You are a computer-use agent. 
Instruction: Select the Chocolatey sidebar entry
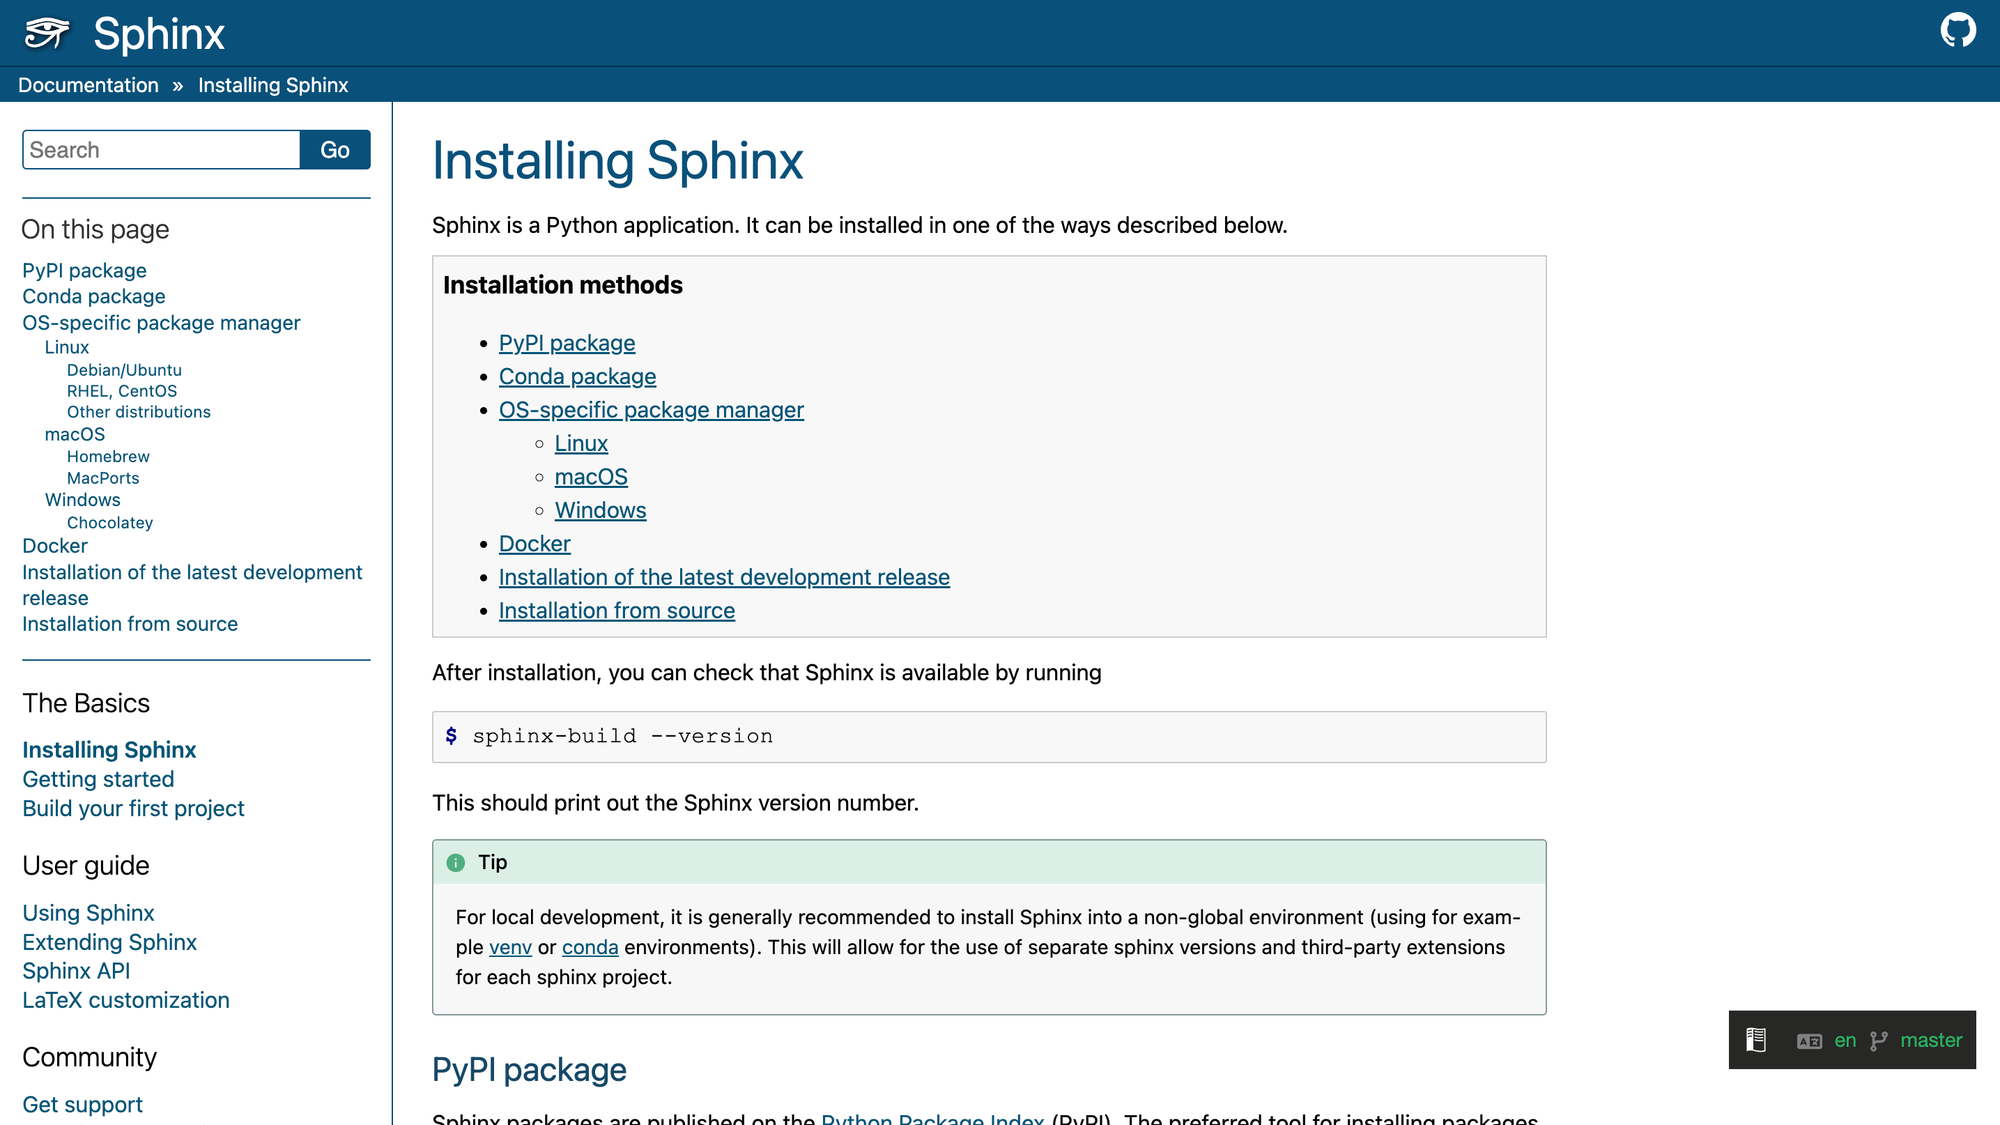click(110, 522)
